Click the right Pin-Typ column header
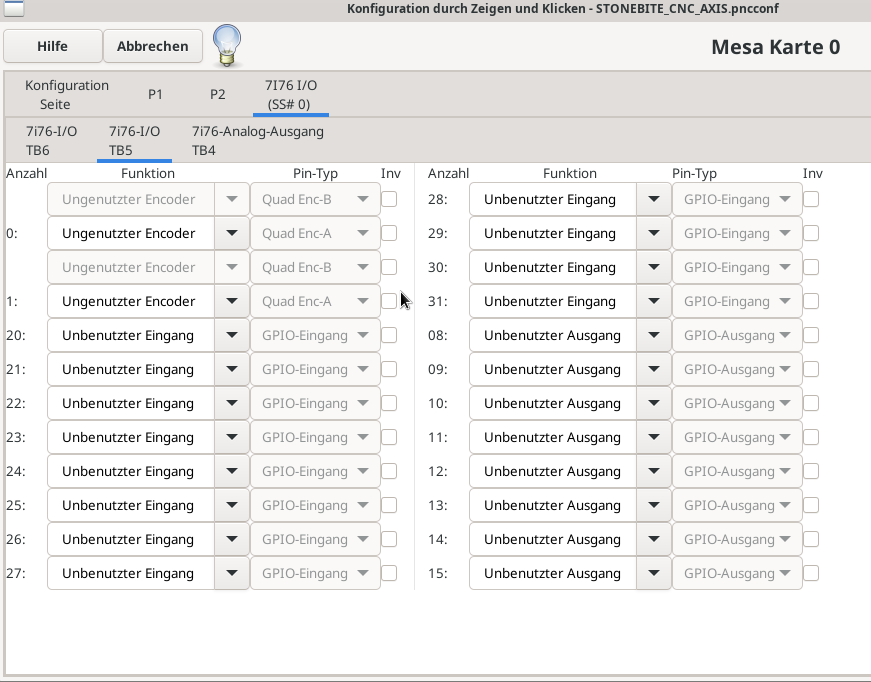This screenshot has width=871, height=682. (694, 173)
